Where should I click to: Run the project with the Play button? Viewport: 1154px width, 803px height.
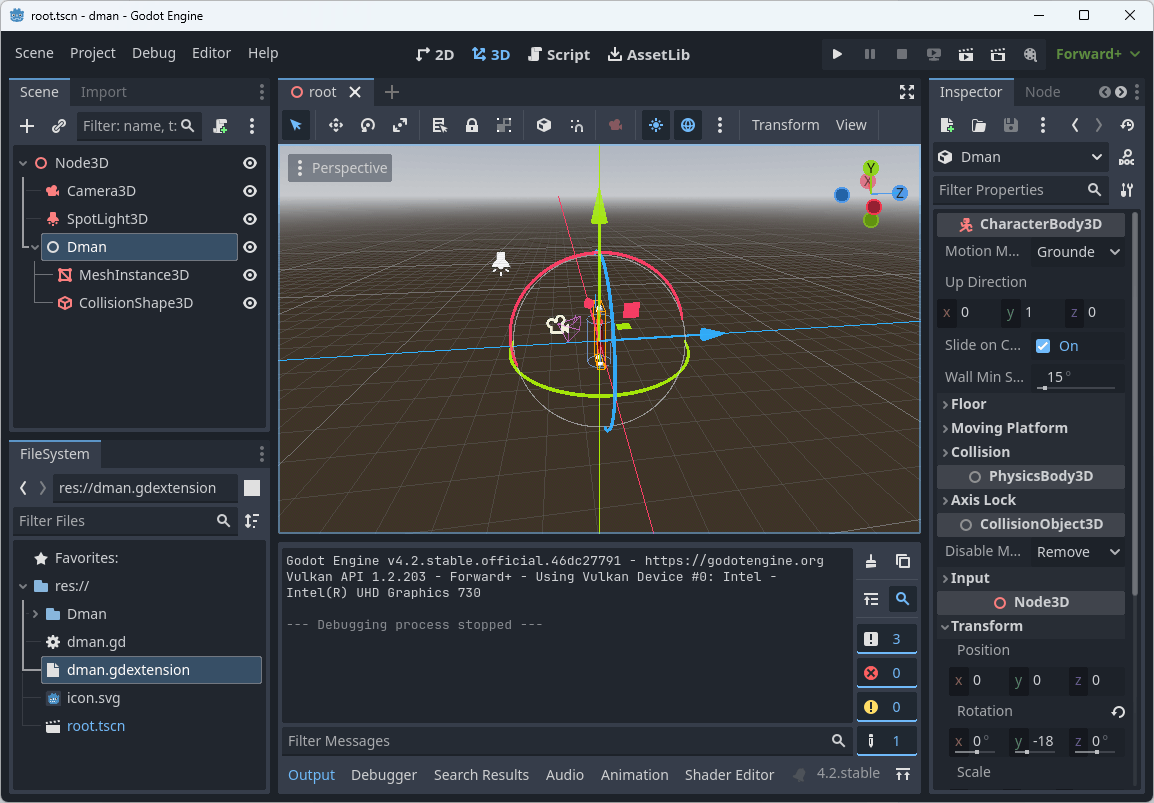coord(837,54)
